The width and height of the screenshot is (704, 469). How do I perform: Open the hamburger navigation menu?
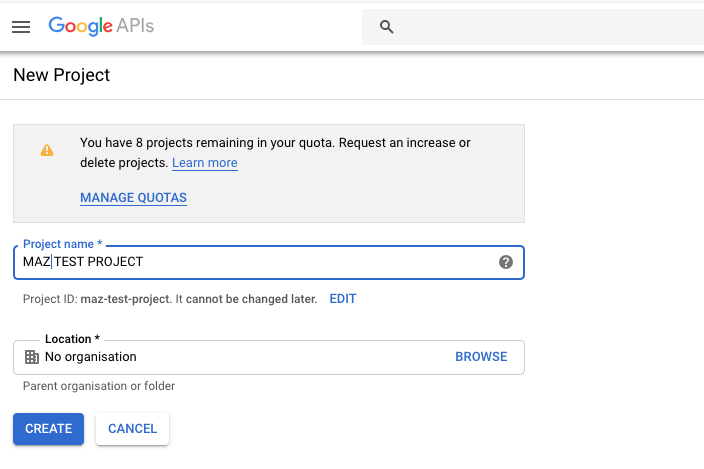[21, 27]
